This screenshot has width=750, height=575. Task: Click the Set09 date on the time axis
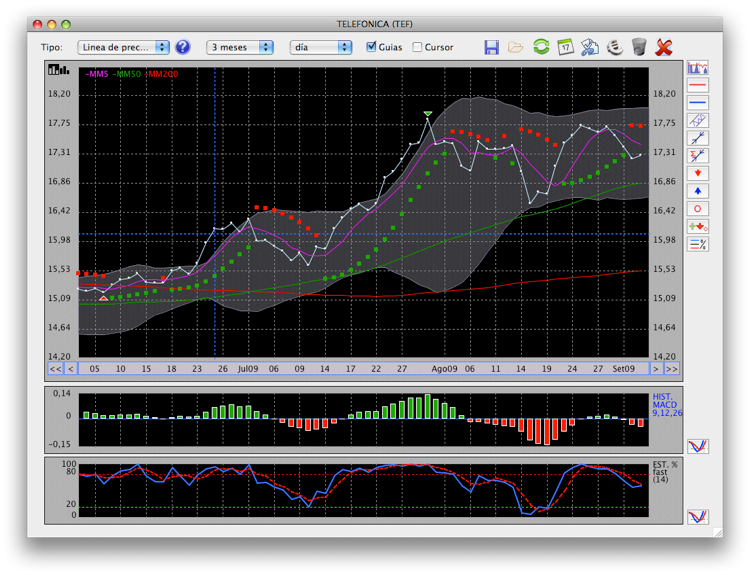point(624,369)
